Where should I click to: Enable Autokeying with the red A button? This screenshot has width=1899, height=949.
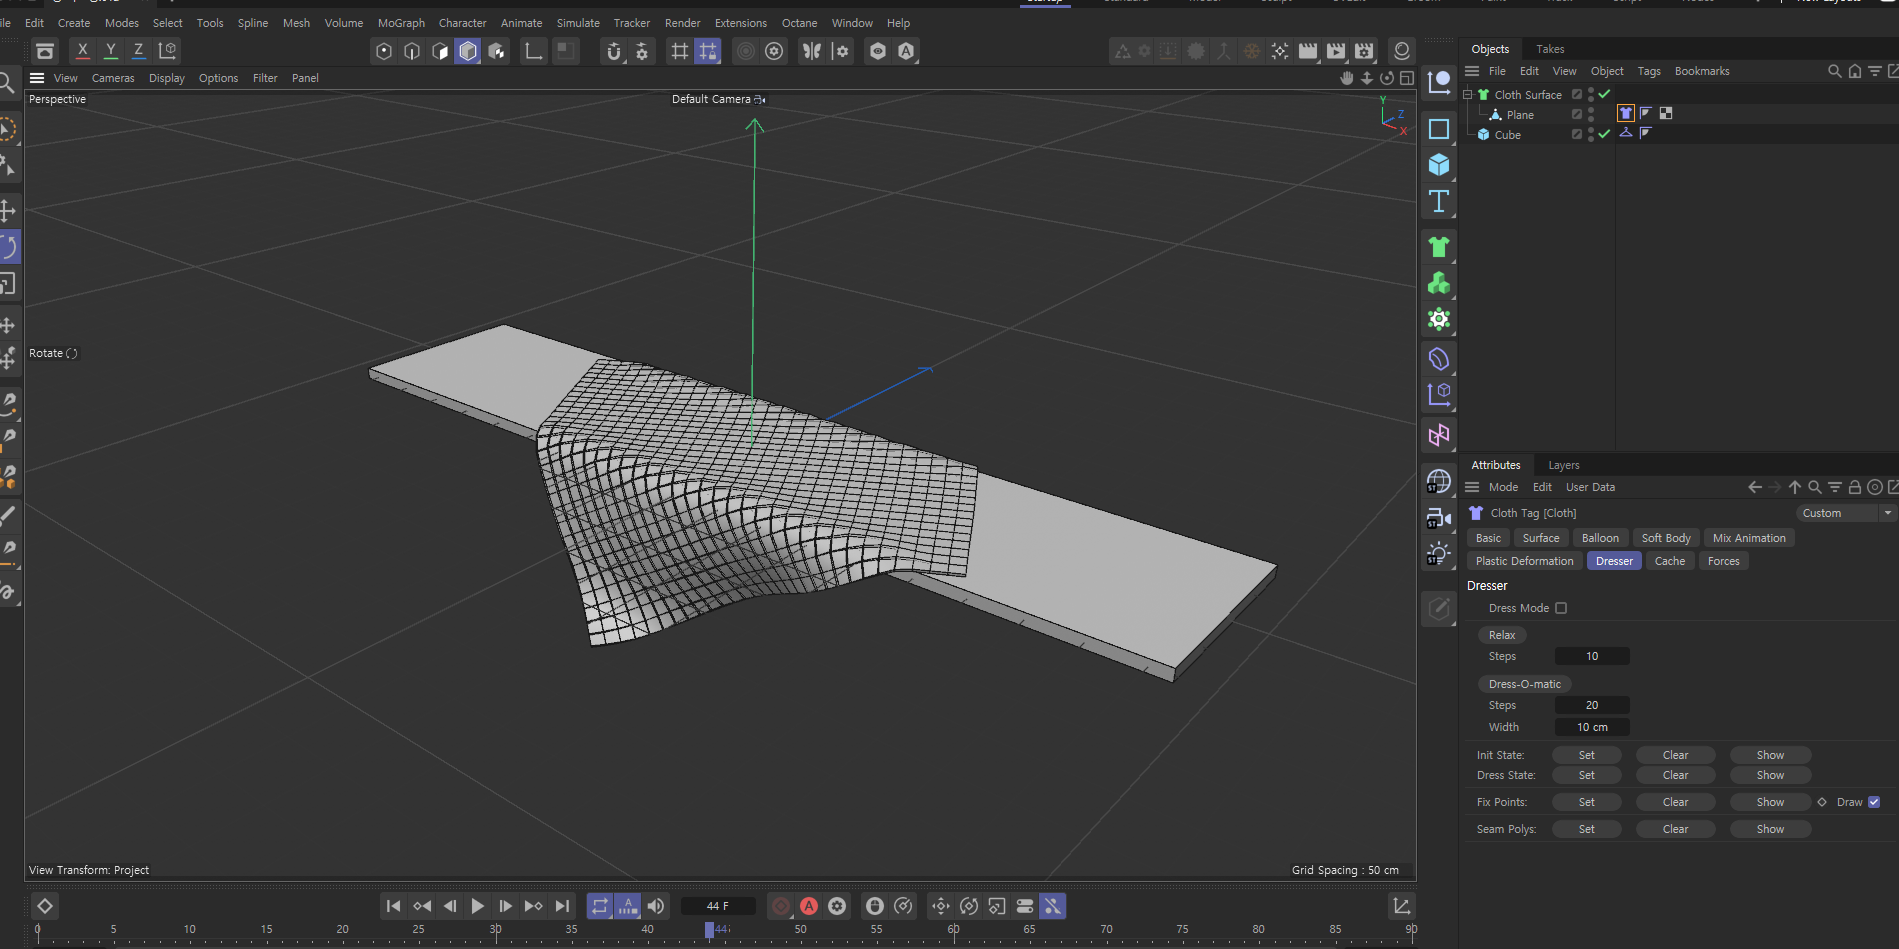click(808, 906)
